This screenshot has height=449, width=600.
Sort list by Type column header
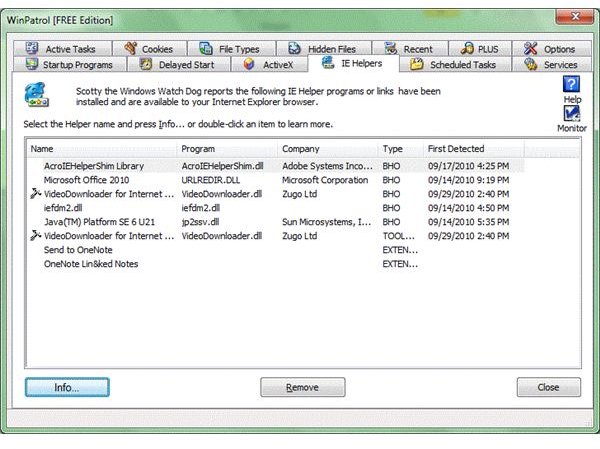[401, 149]
